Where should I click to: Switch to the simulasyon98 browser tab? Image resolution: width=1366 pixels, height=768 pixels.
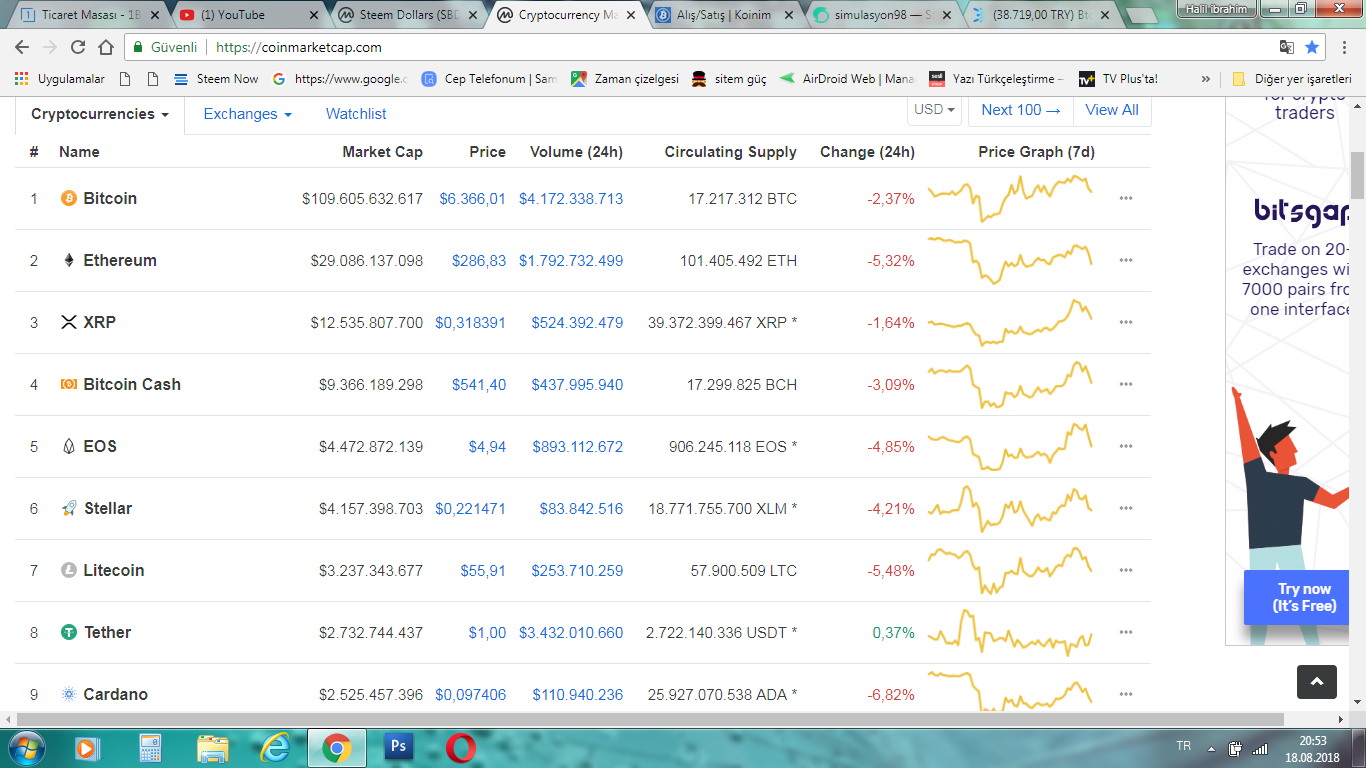[883, 15]
